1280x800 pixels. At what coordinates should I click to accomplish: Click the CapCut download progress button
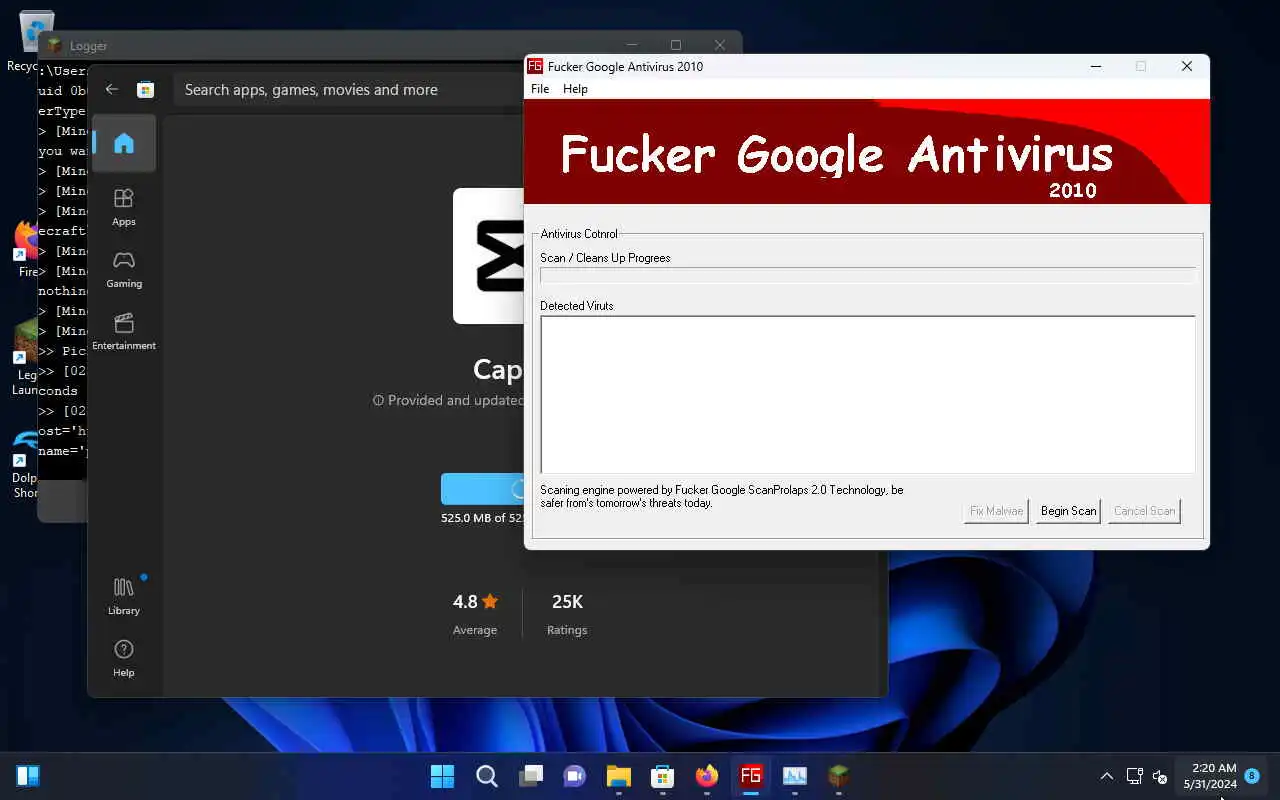[x=483, y=489]
